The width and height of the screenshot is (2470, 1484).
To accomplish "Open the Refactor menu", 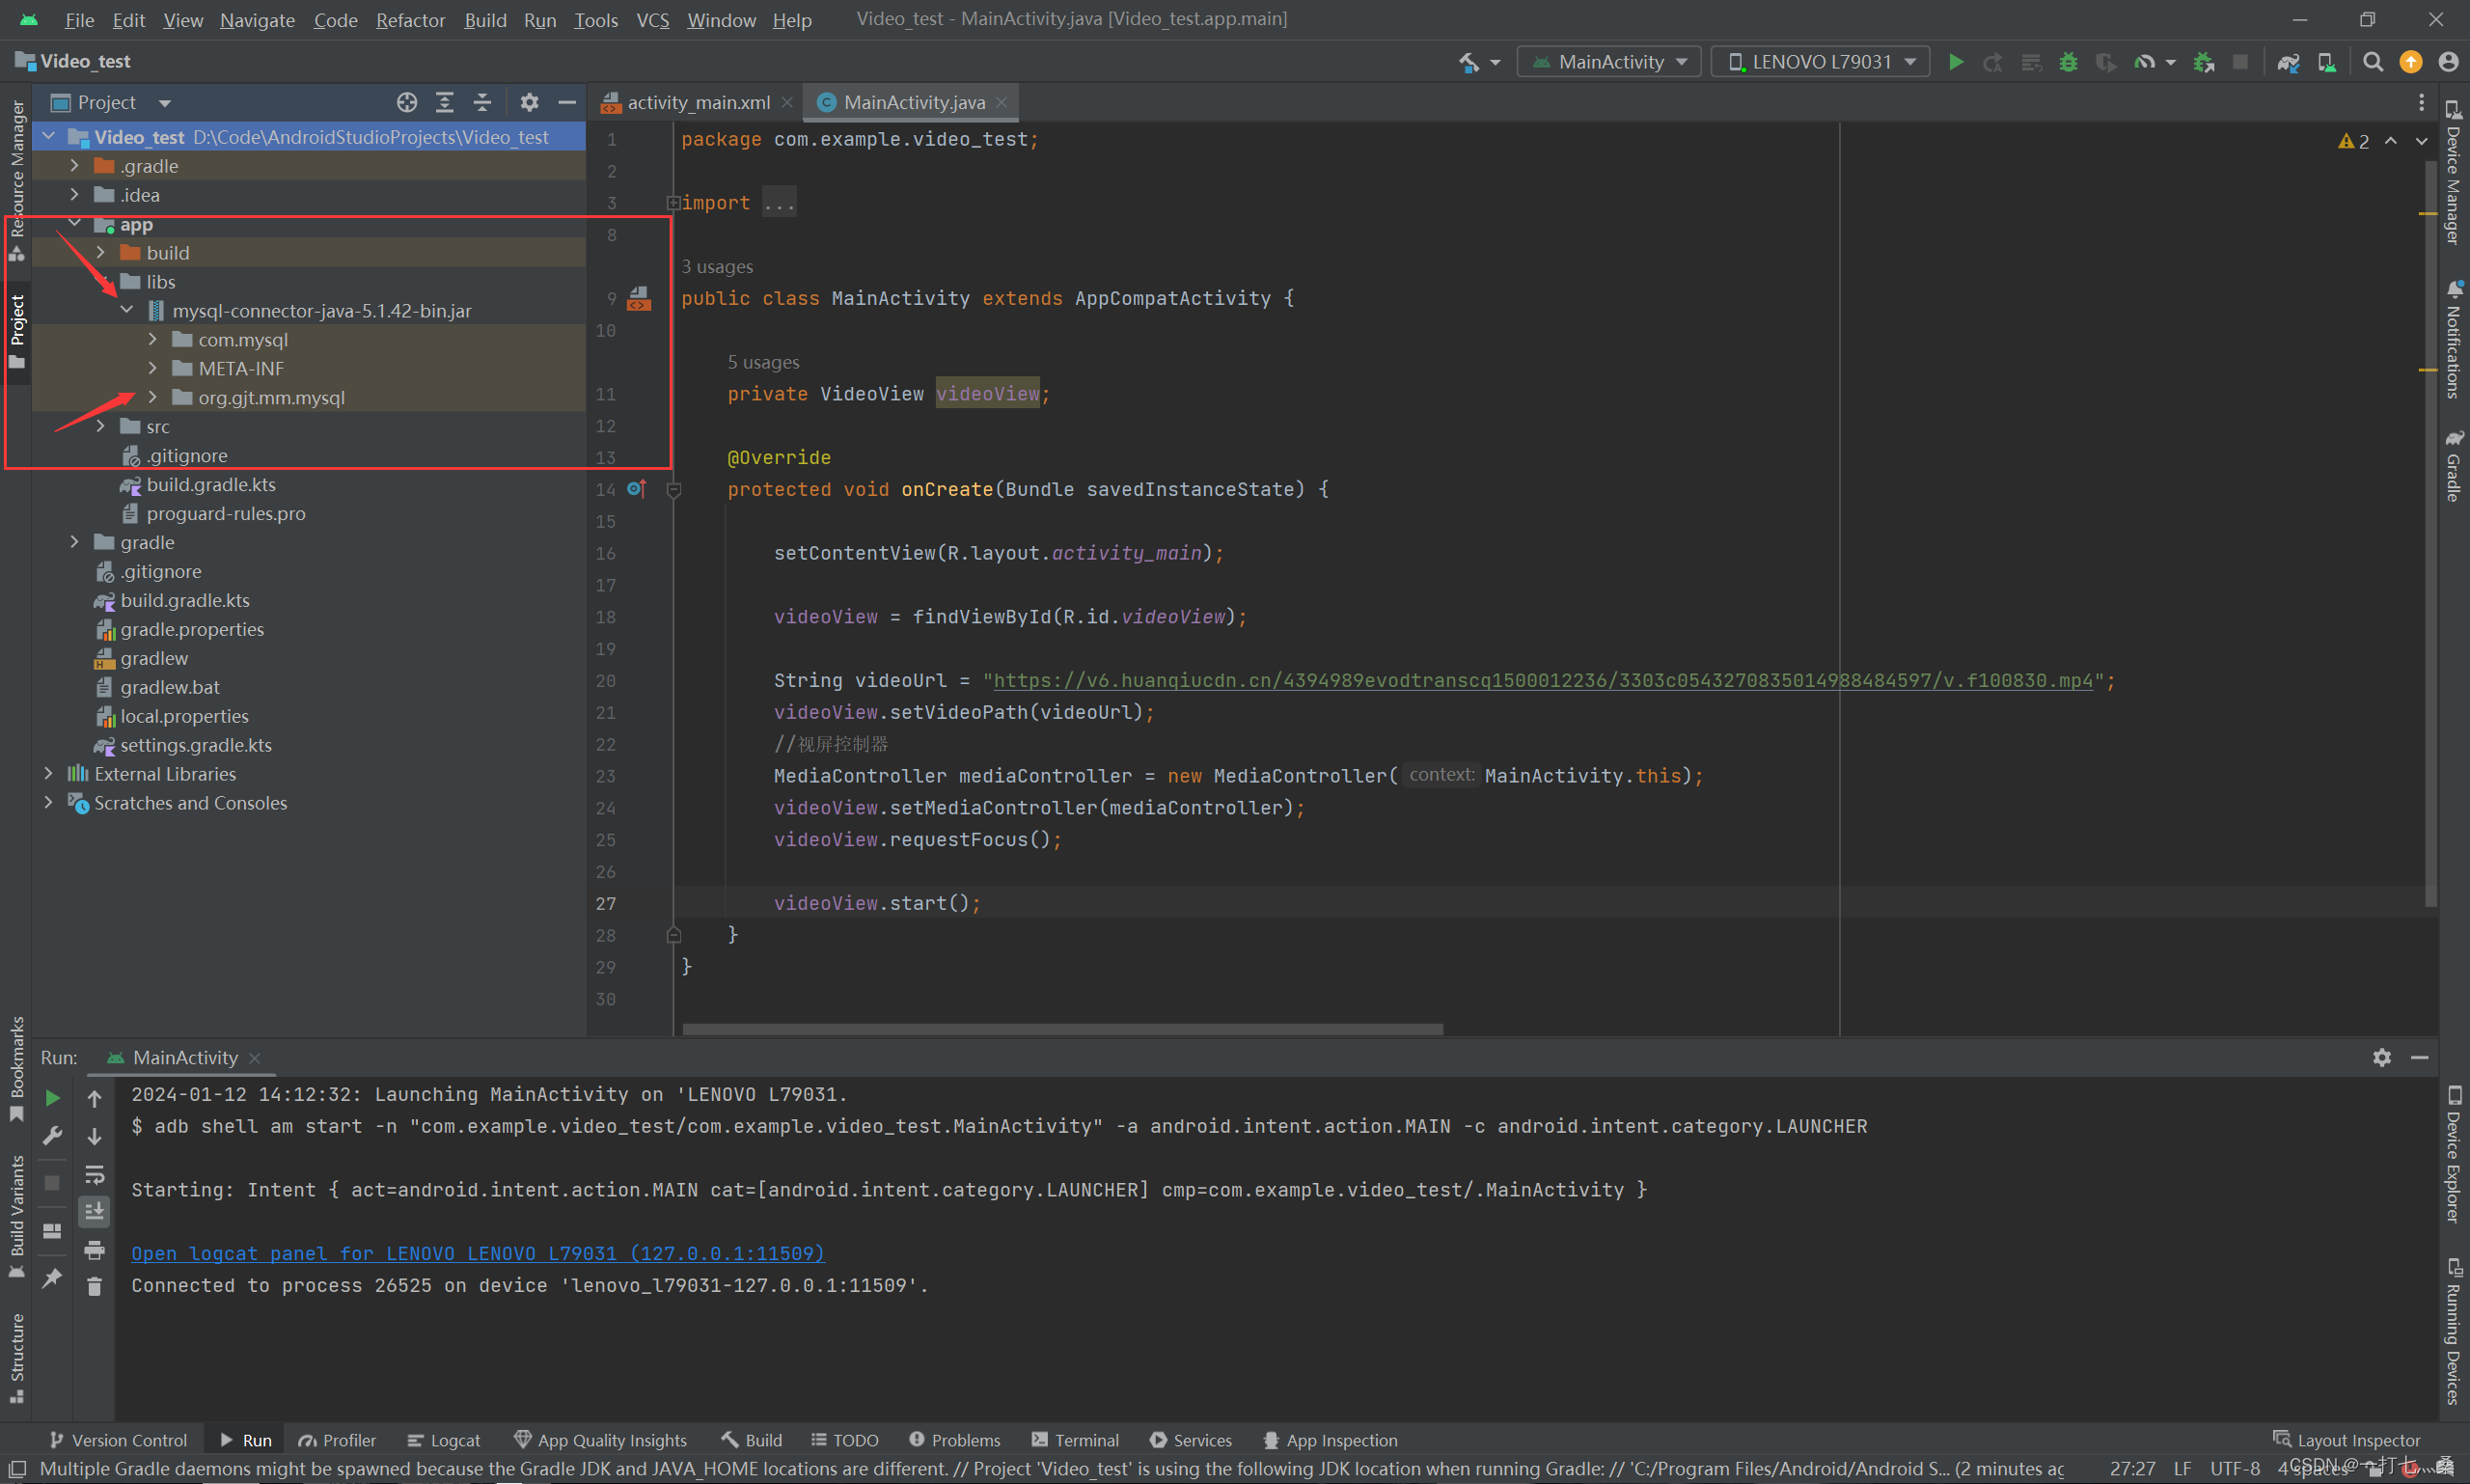I will 410,20.
